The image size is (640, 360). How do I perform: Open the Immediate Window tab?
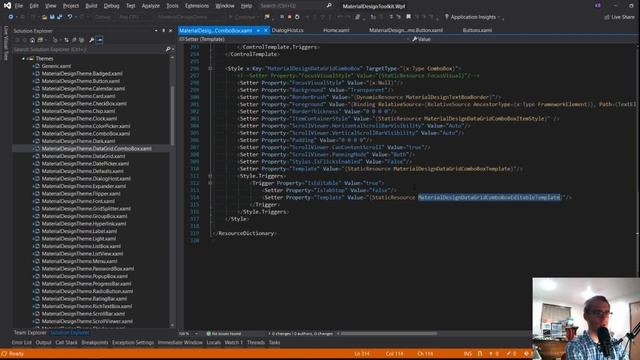click(x=180, y=343)
